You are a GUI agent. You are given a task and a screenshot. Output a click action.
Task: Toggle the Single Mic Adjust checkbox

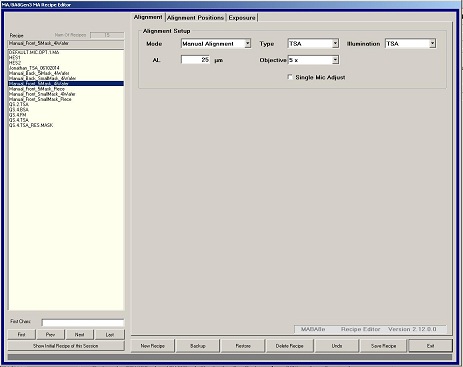(x=290, y=77)
